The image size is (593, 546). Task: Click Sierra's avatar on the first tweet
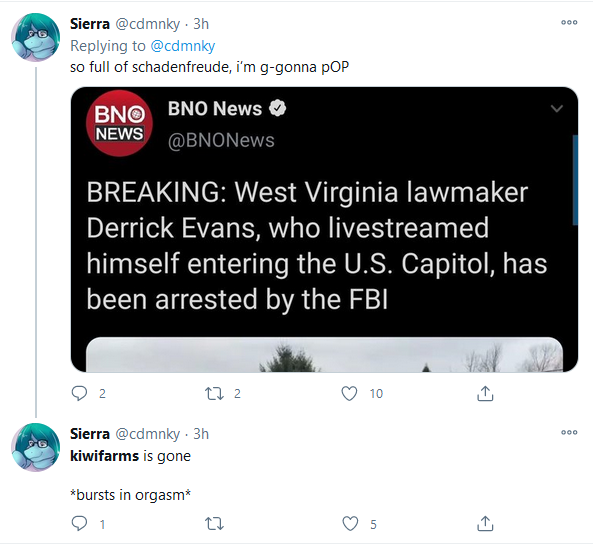pyautogui.click(x=35, y=37)
